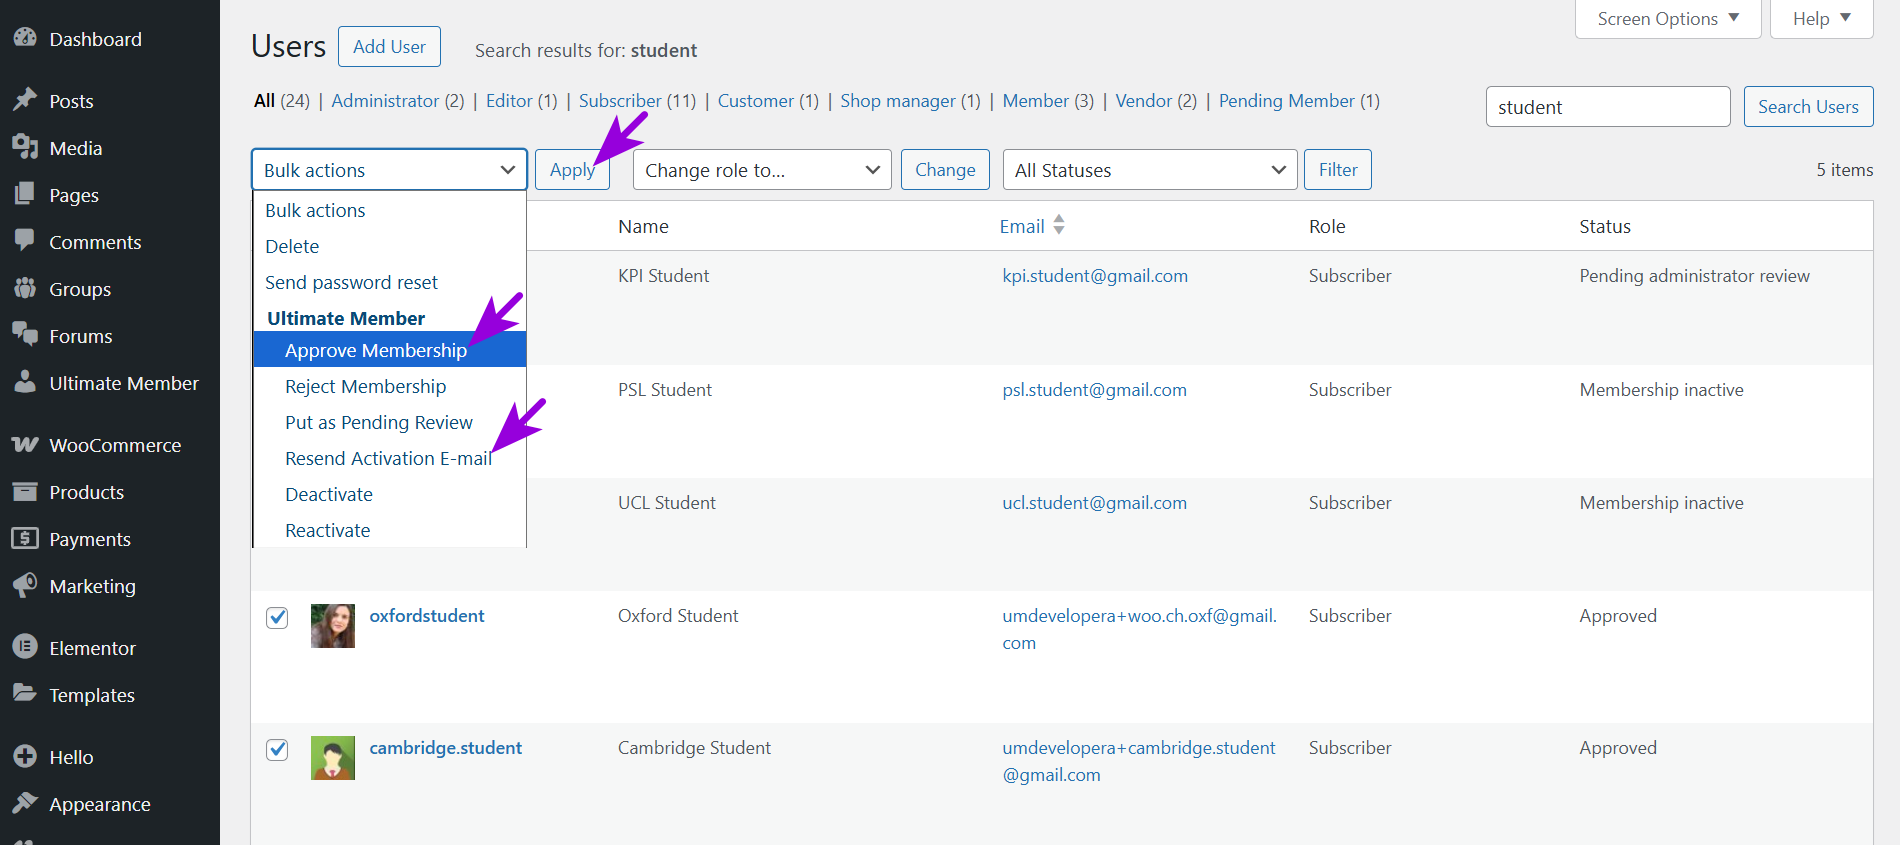Click psl.student@gmail.com email link
Screen dimensions: 1900x845
[1095, 390]
